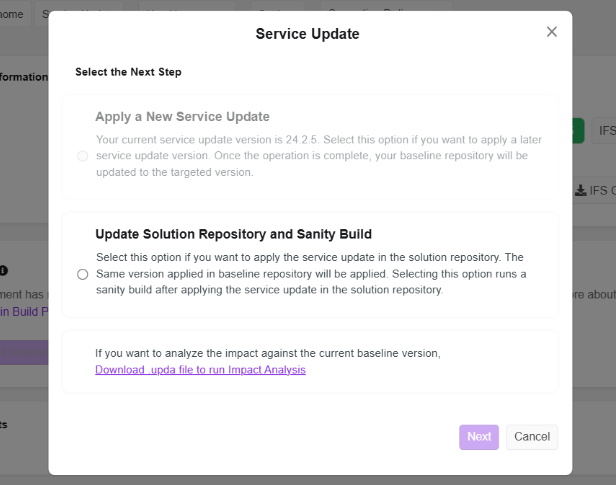The height and width of the screenshot is (485, 616).
Task: Click the purple button at left edge
Action: (24, 352)
